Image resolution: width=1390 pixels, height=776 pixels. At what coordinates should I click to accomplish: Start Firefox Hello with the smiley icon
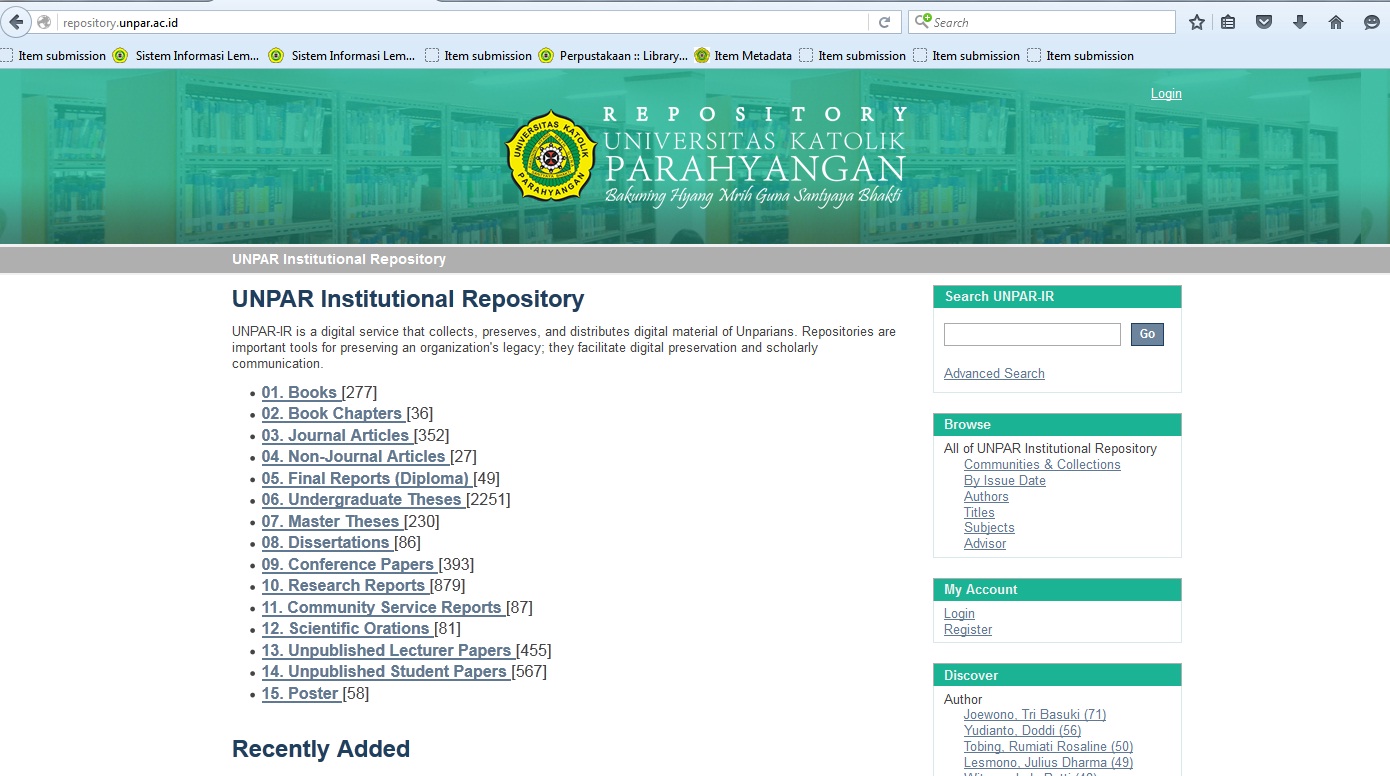point(1370,21)
